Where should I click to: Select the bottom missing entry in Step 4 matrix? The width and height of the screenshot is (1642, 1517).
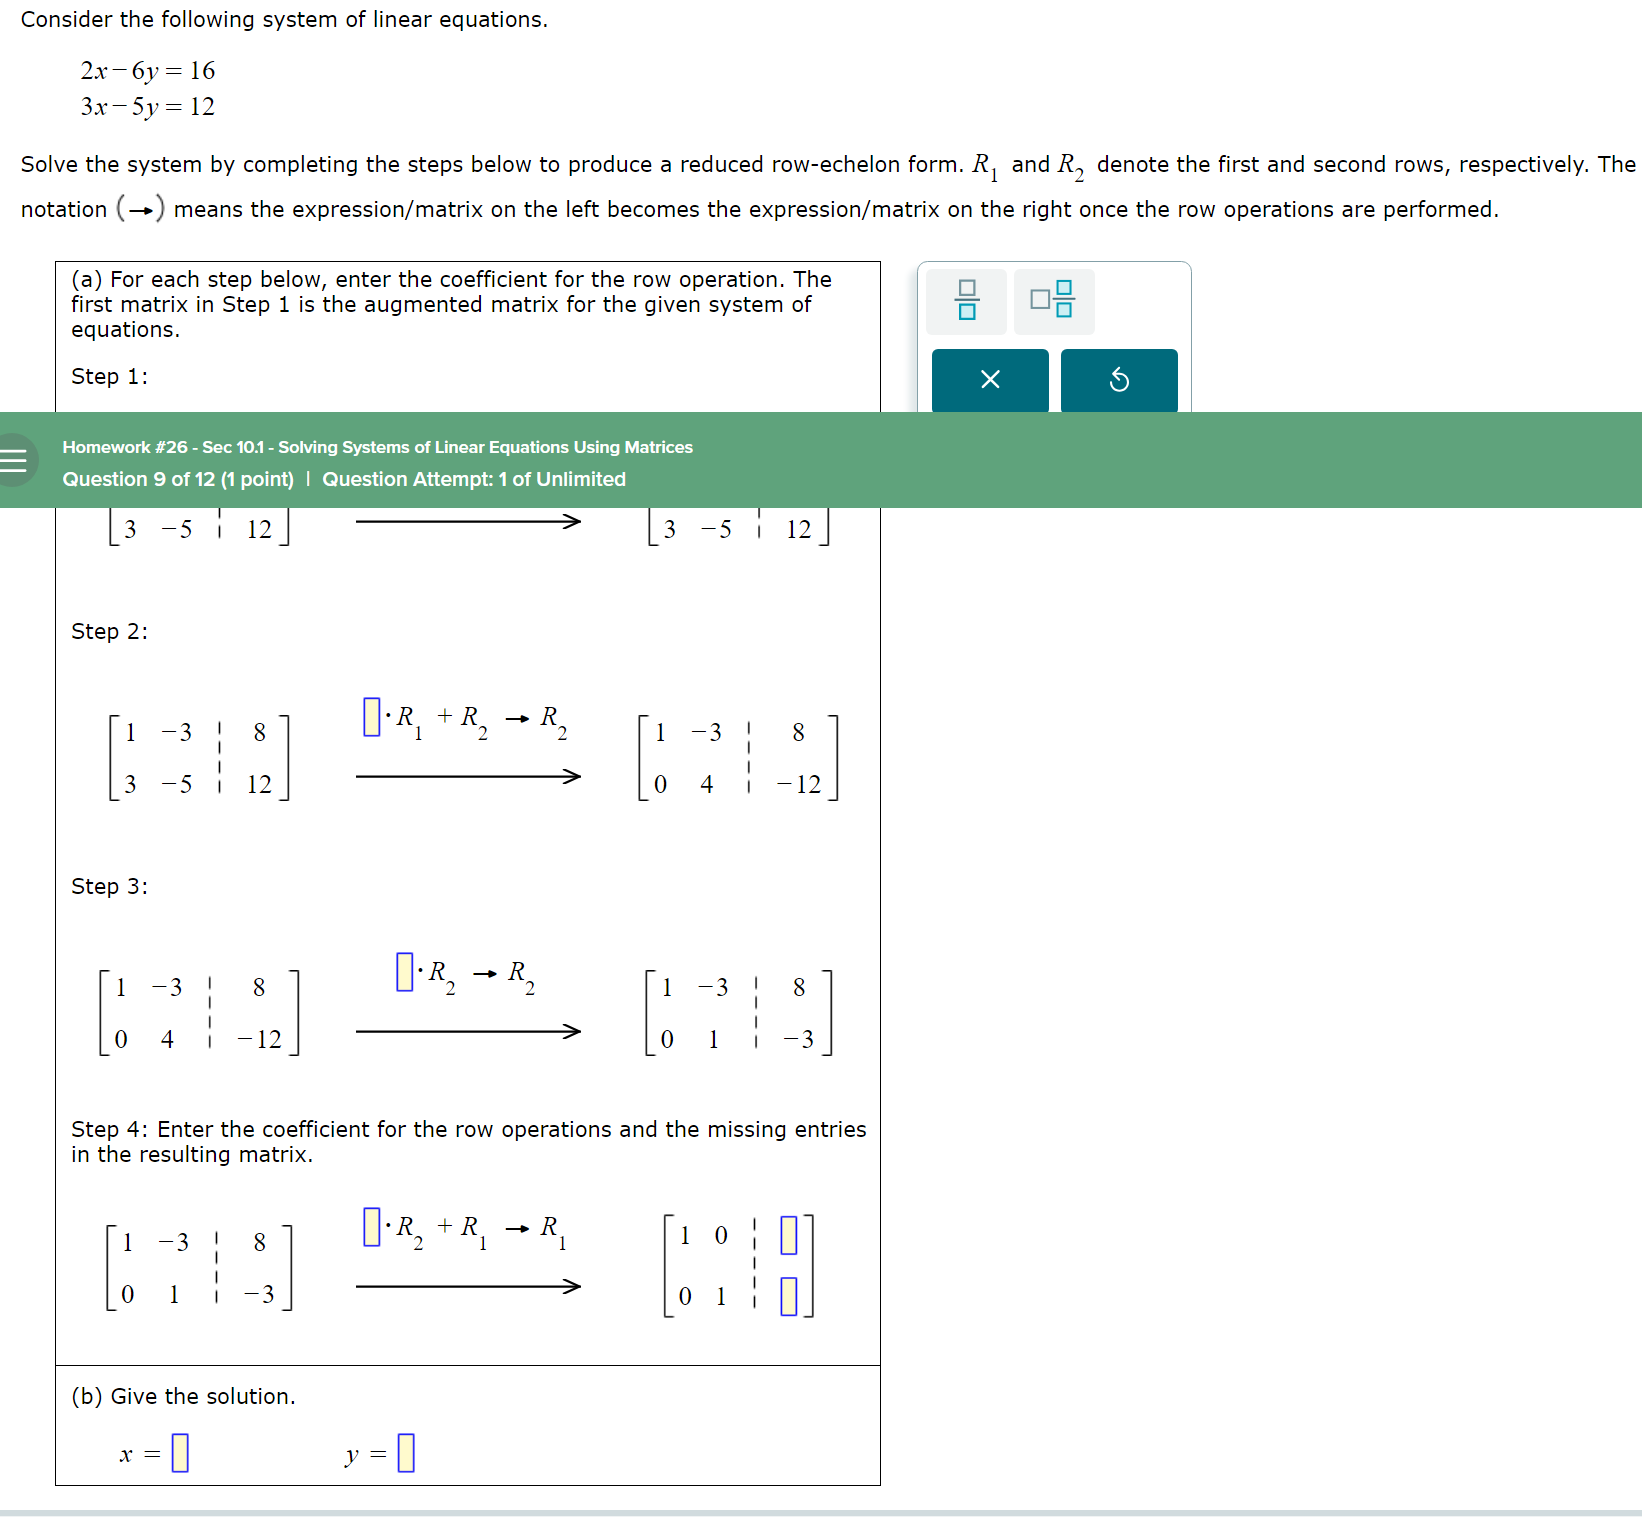click(789, 1297)
